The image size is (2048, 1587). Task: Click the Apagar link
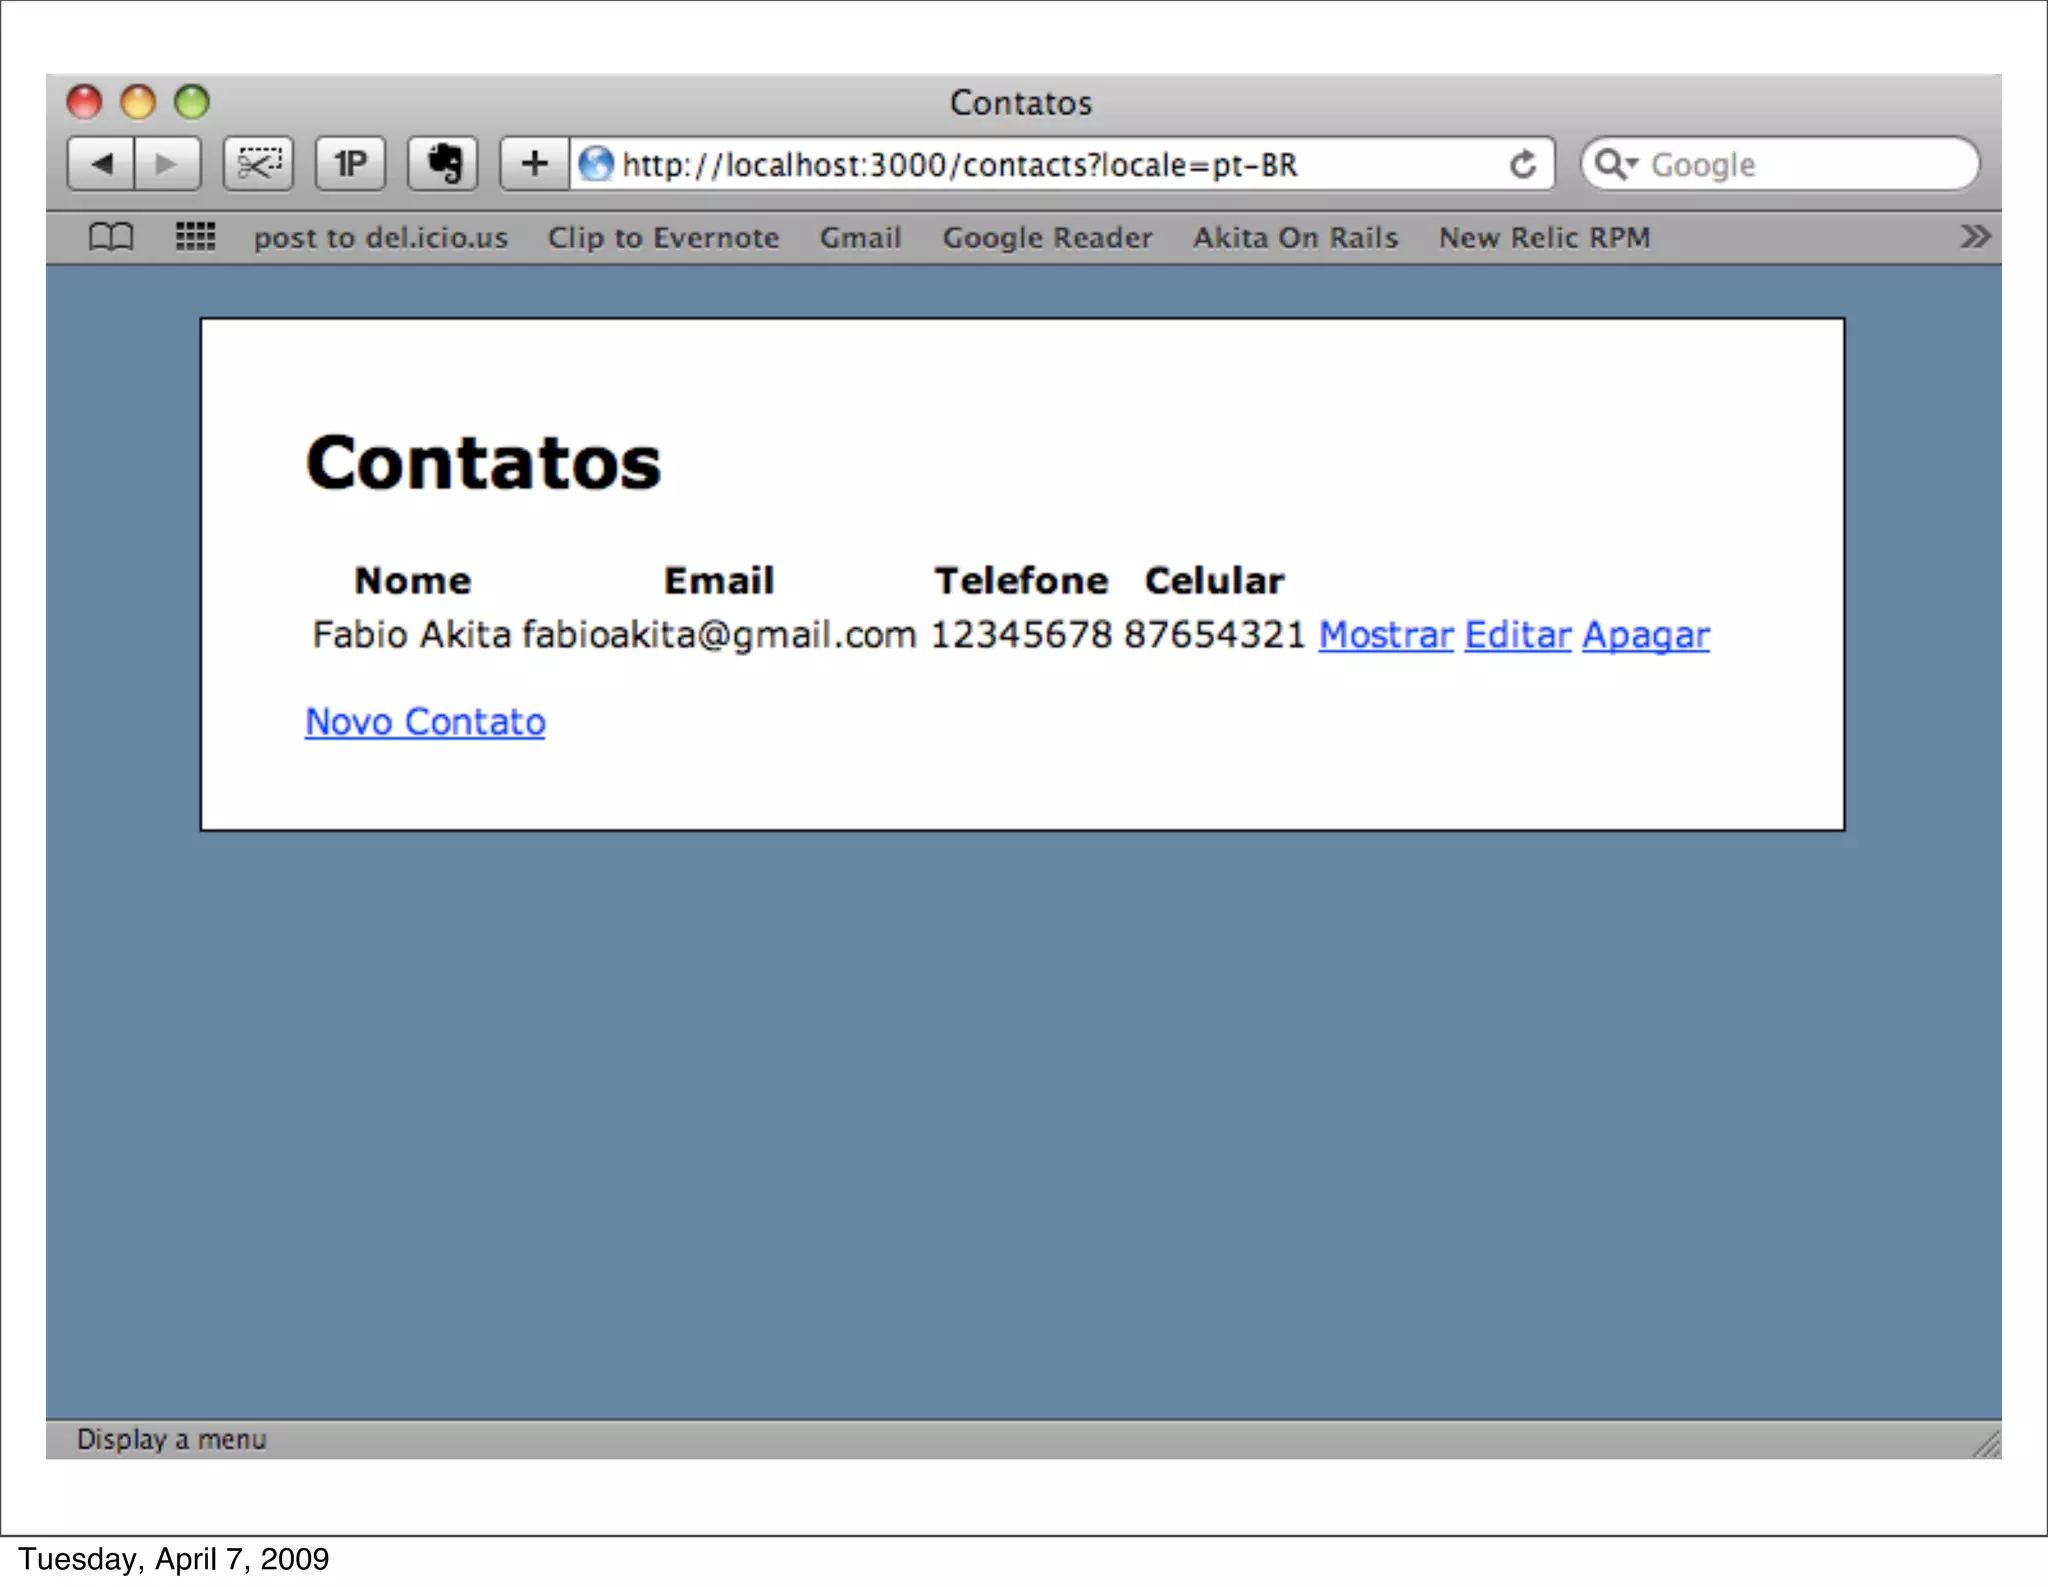[1645, 635]
